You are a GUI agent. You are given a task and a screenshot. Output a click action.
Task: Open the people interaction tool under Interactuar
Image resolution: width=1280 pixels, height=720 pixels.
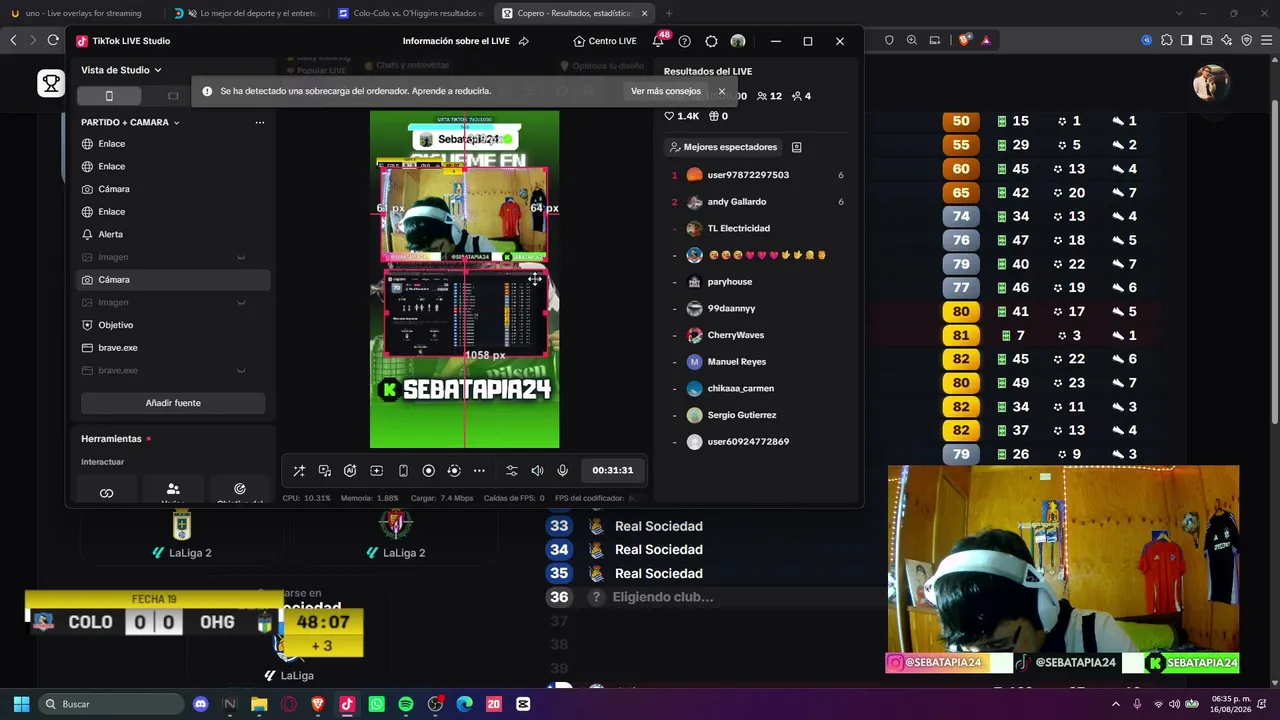click(x=173, y=491)
